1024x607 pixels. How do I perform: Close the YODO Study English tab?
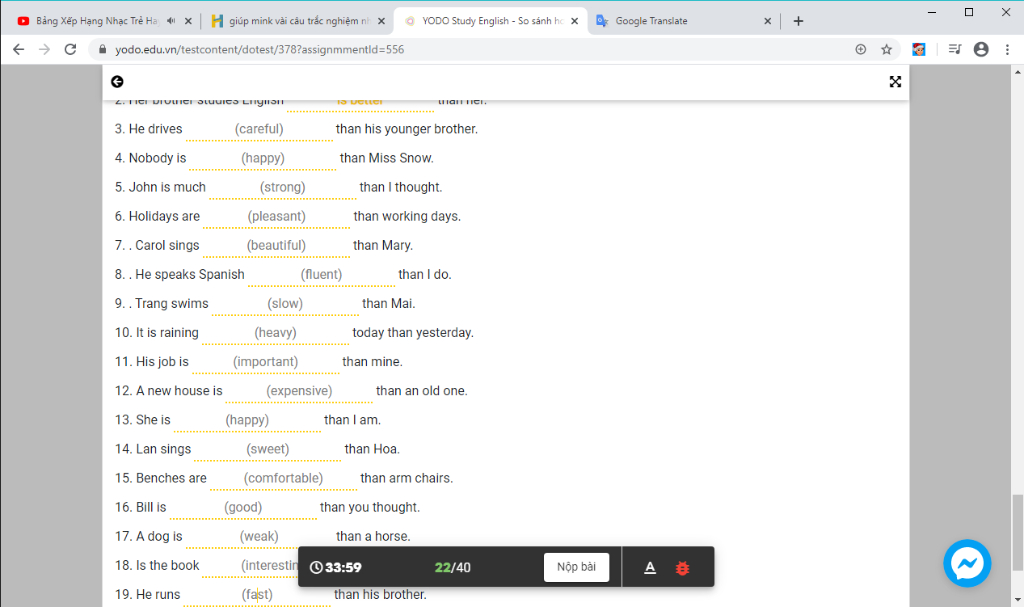tap(575, 21)
